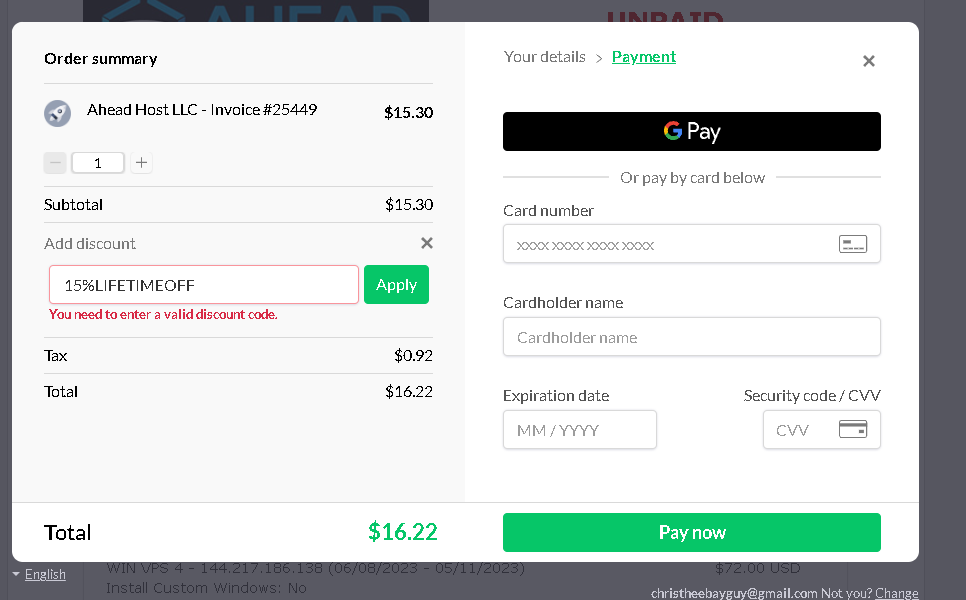Focus the Expiration date MM / YYYY field

[x=580, y=429]
